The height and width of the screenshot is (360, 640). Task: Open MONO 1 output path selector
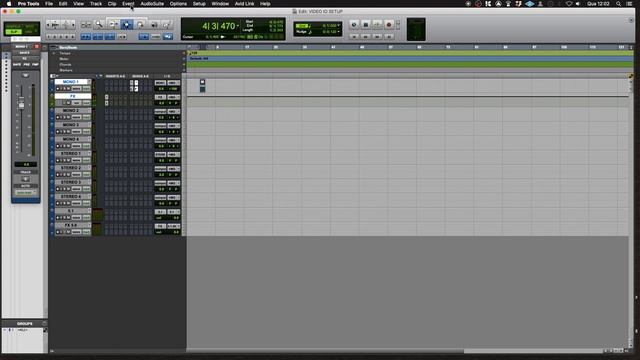pos(173,82)
